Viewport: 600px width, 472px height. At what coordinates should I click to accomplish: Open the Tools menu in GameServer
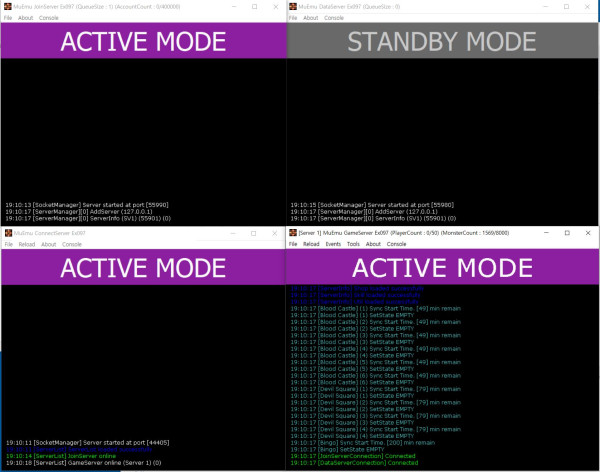point(353,244)
